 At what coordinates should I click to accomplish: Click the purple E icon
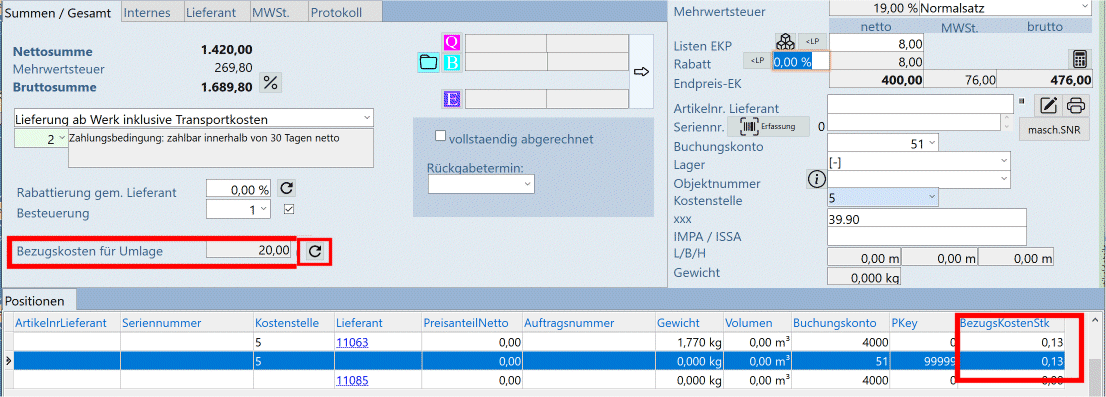point(451,99)
